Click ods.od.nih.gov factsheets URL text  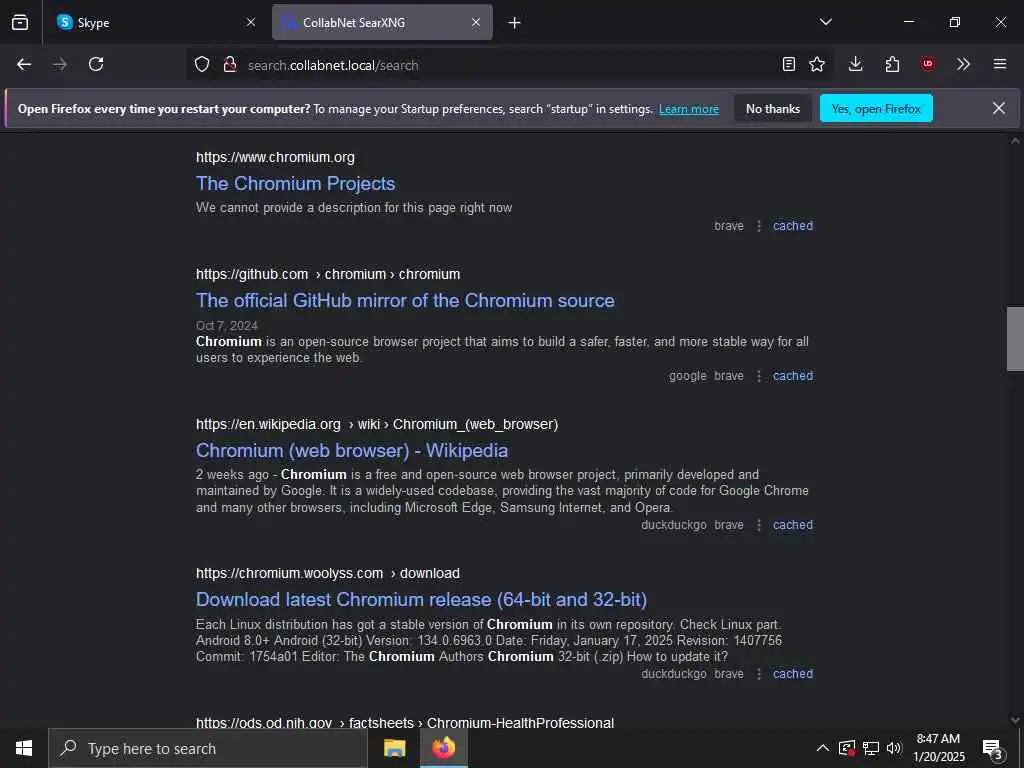pos(405,722)
